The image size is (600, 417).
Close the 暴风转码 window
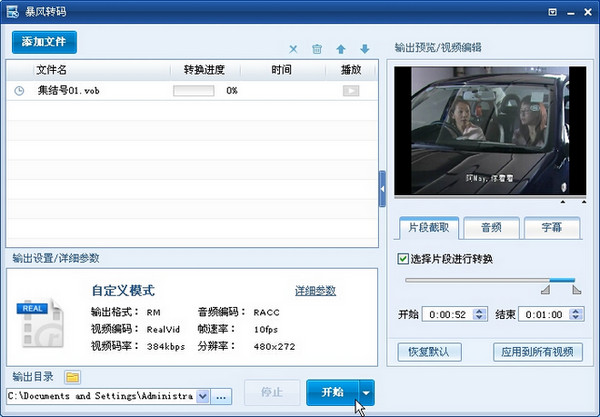tap(588, 12)
